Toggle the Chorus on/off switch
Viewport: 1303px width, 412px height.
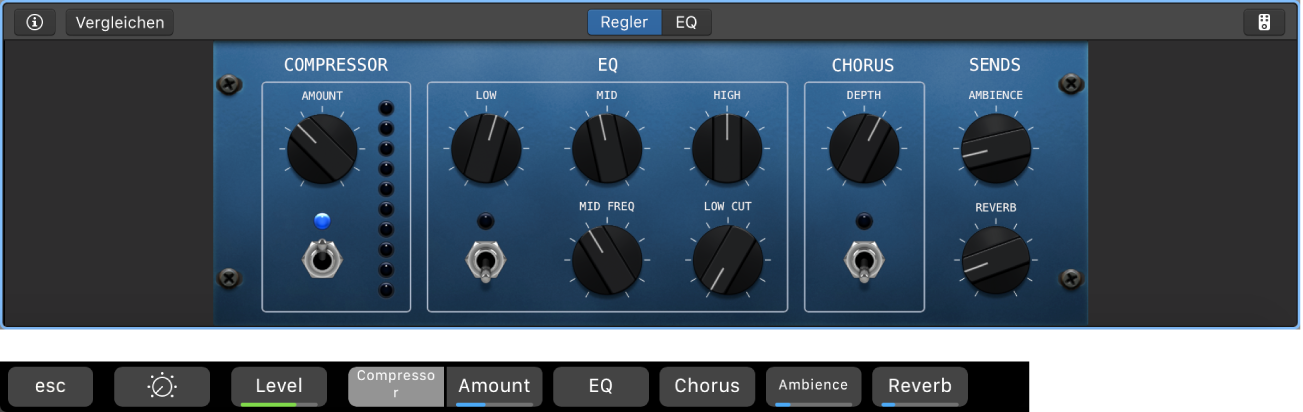point(864,260)
